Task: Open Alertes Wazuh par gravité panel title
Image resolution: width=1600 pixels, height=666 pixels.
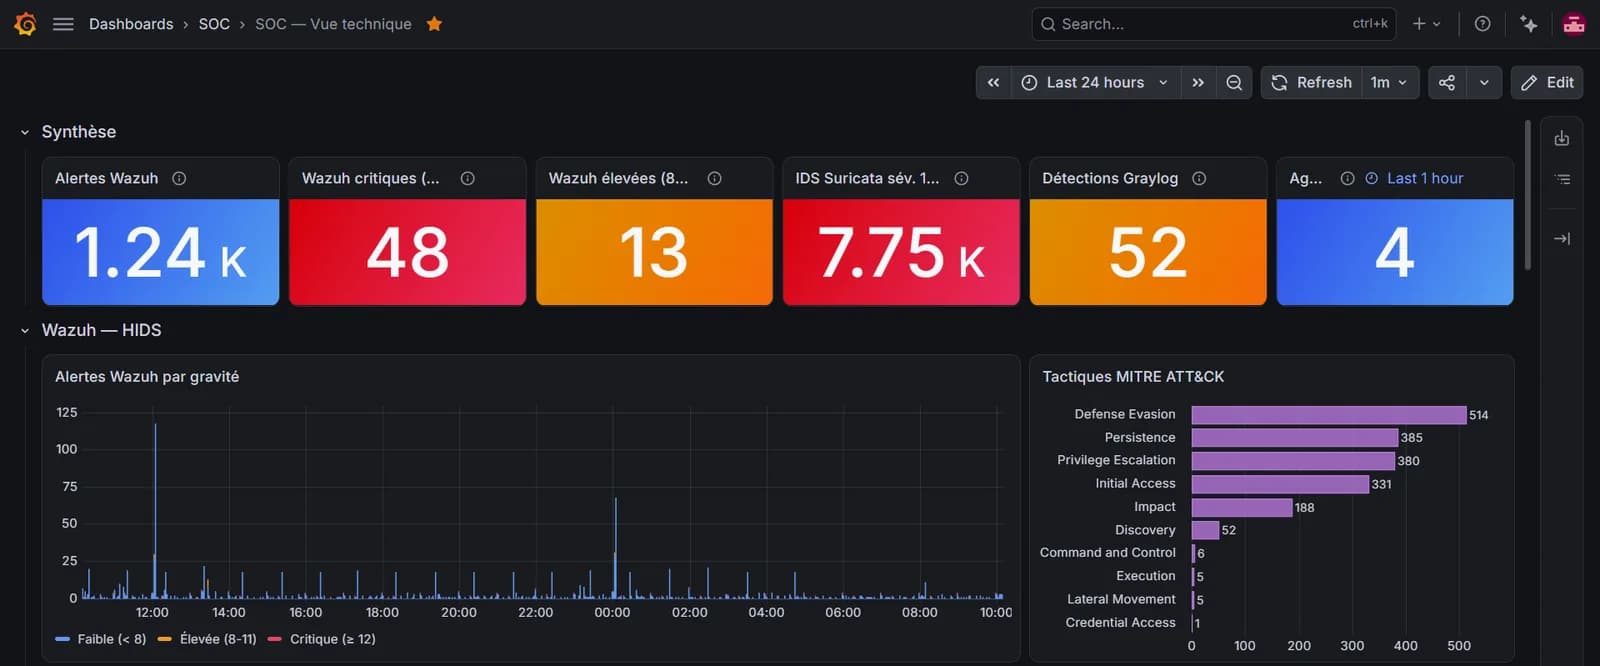Action: pos(147,377)
